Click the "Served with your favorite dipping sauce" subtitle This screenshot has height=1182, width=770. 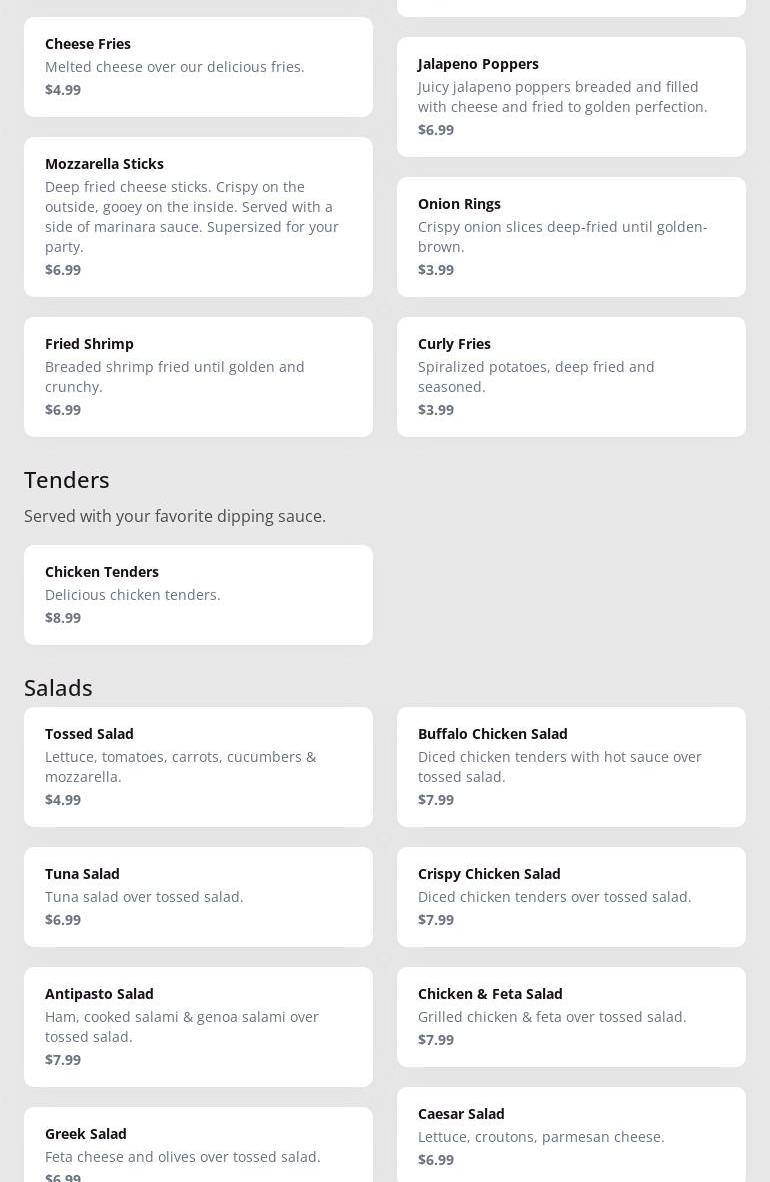pos(175,516)
